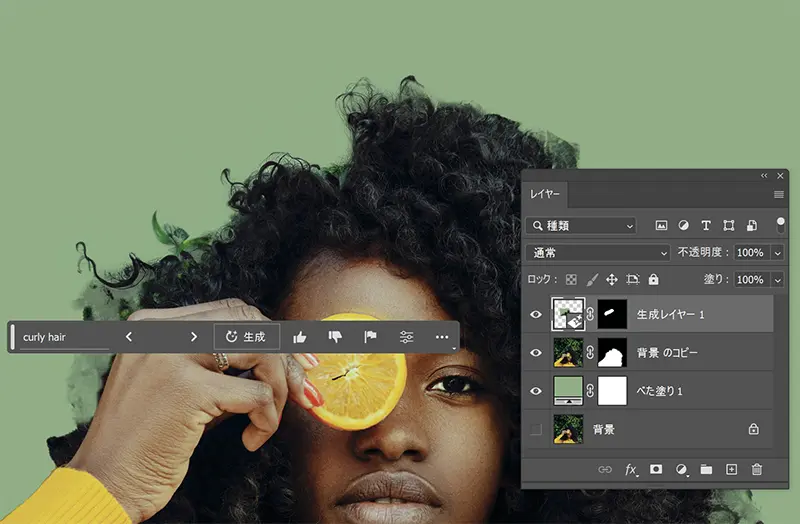Hide the 生成レイヤー 1 layer
This screenshot has width=800, height=524.
click(536, 314)
